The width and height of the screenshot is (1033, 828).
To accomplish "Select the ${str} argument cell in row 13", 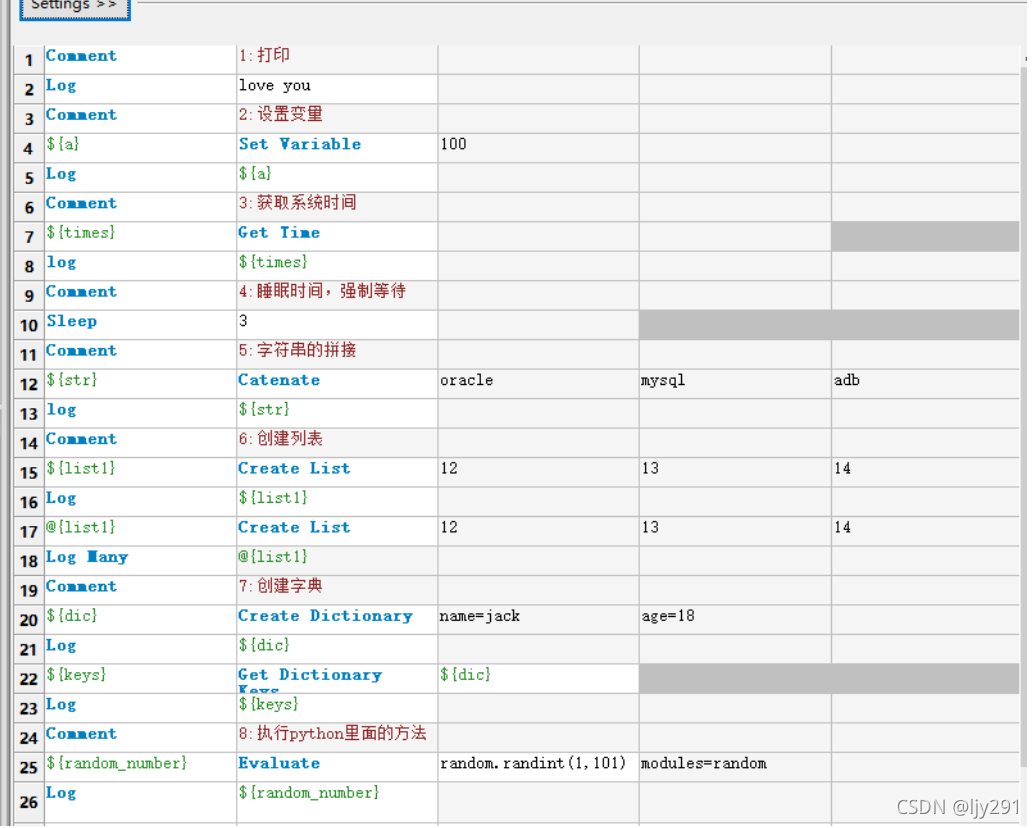I will click(x=337, y=413).
